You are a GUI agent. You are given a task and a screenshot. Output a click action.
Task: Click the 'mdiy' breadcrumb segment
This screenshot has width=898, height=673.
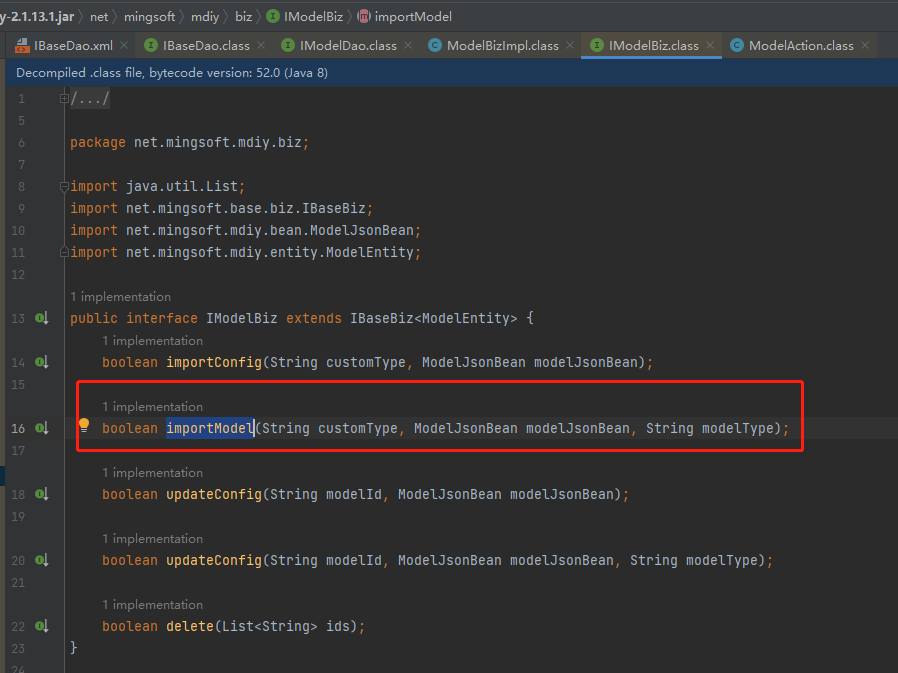tap(205, 17)
